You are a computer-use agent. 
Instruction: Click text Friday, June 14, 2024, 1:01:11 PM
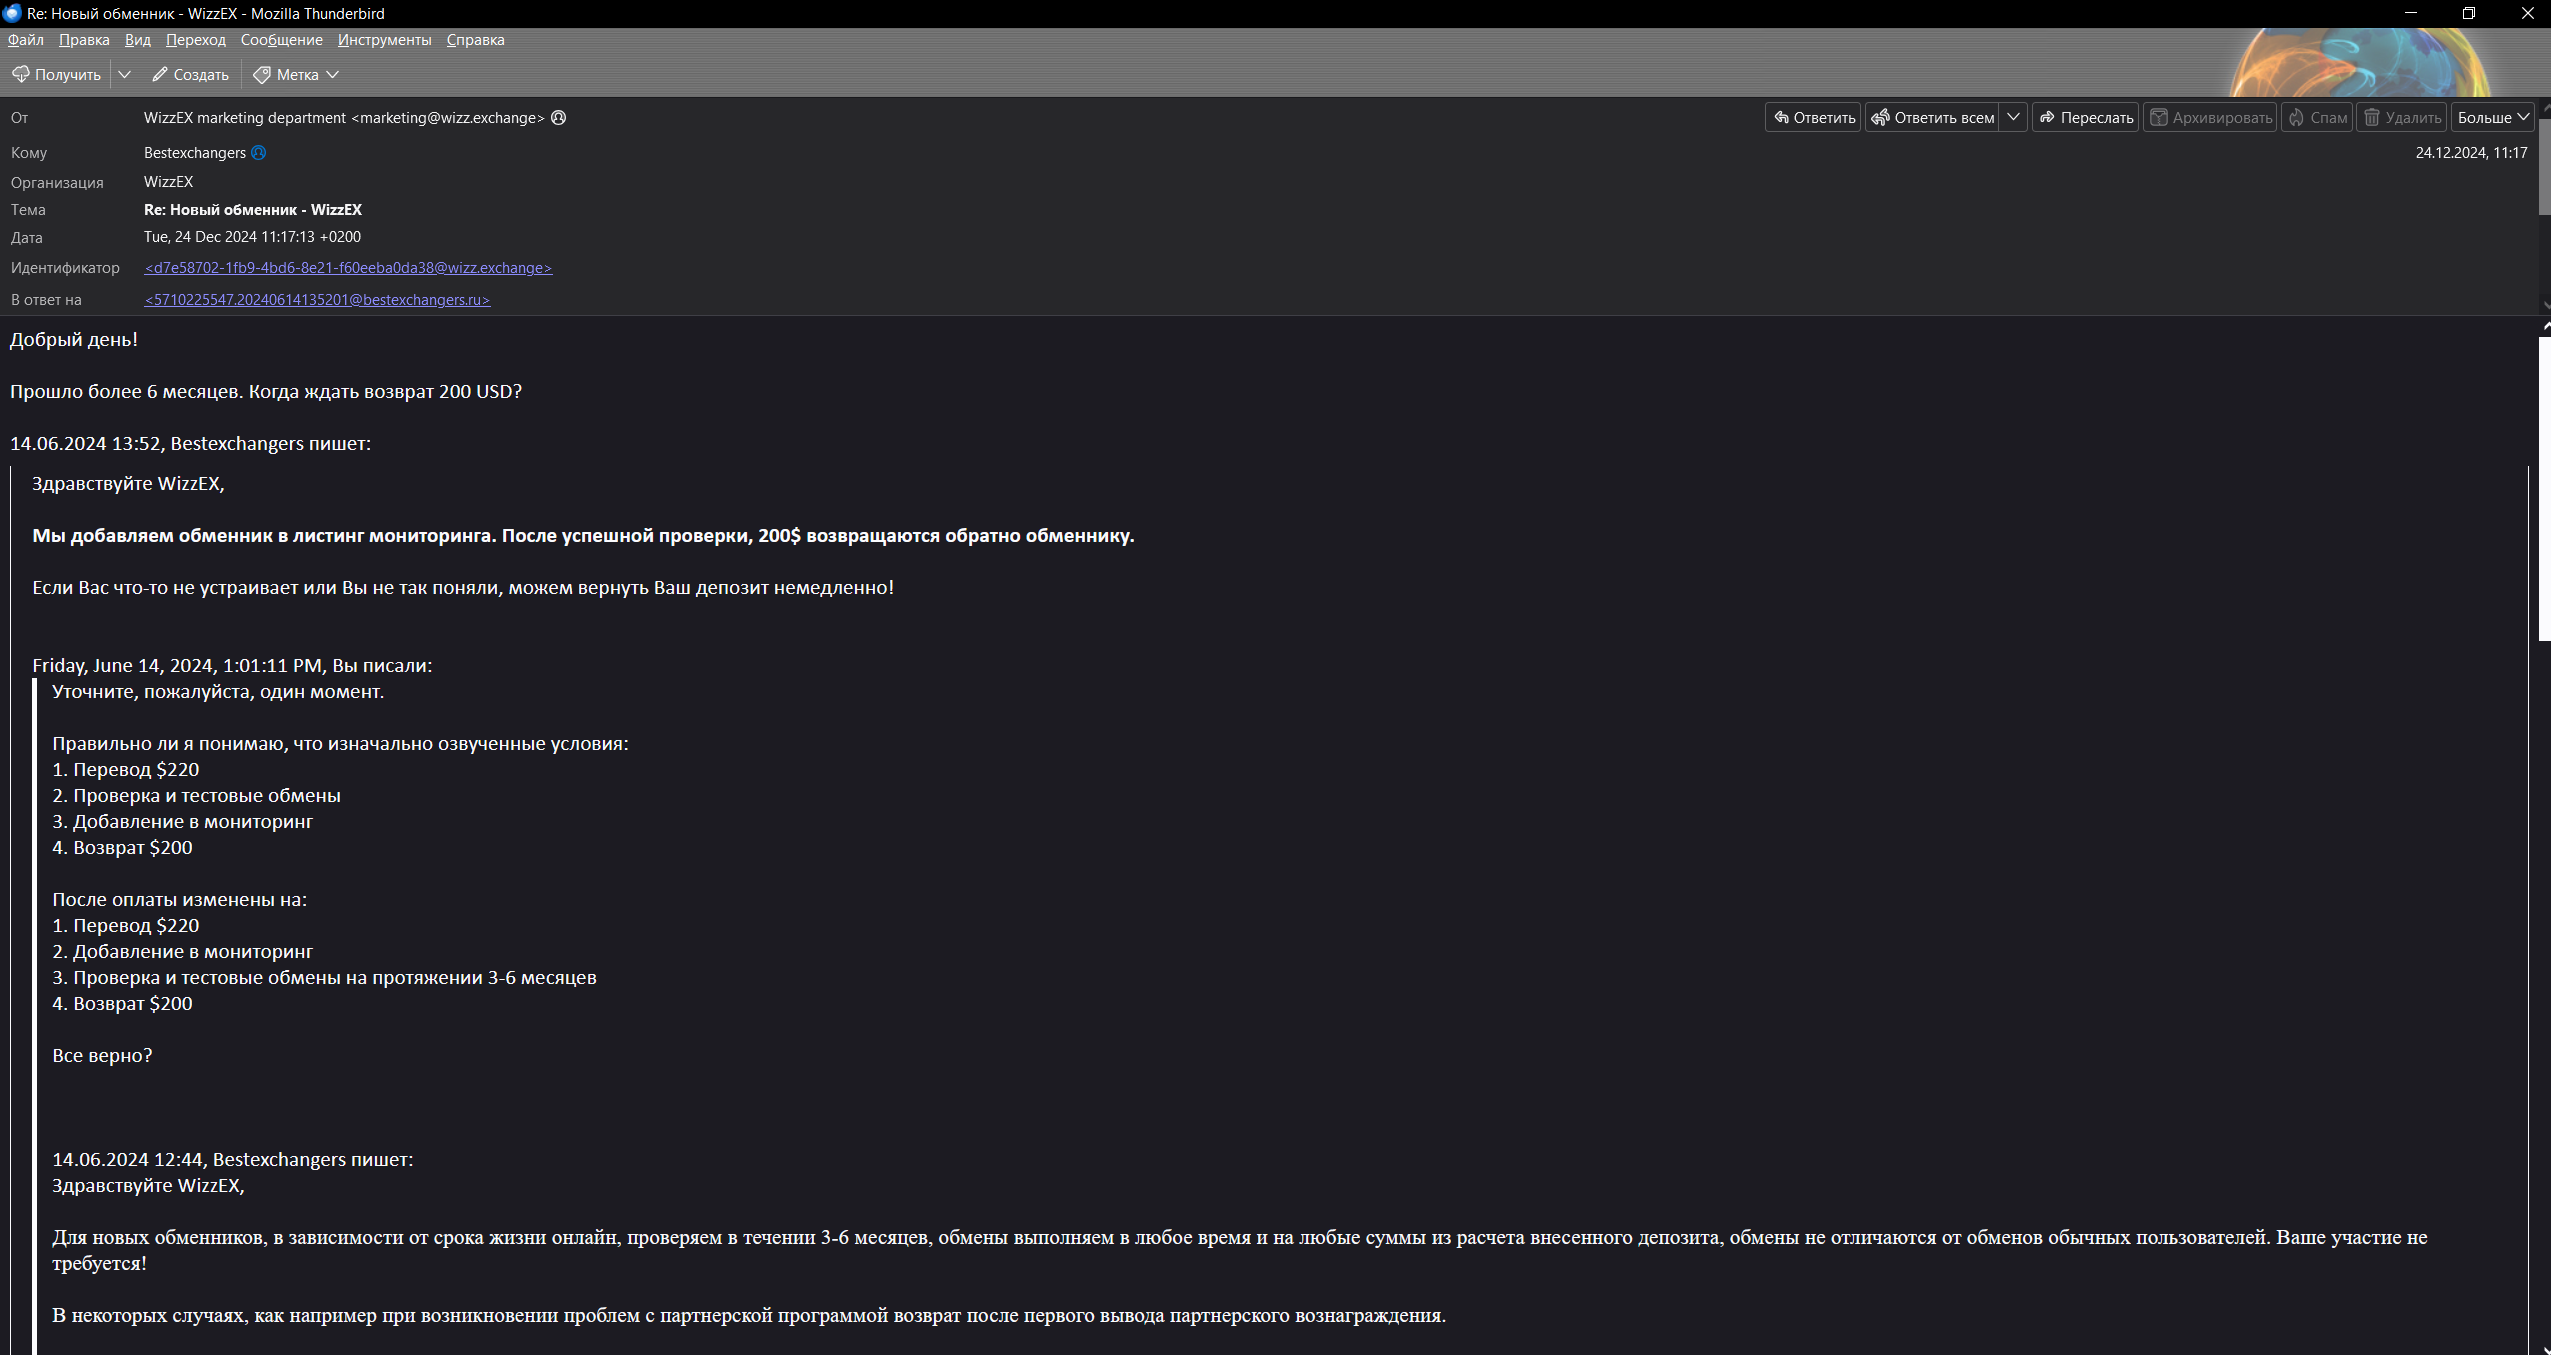coord(177,666)
